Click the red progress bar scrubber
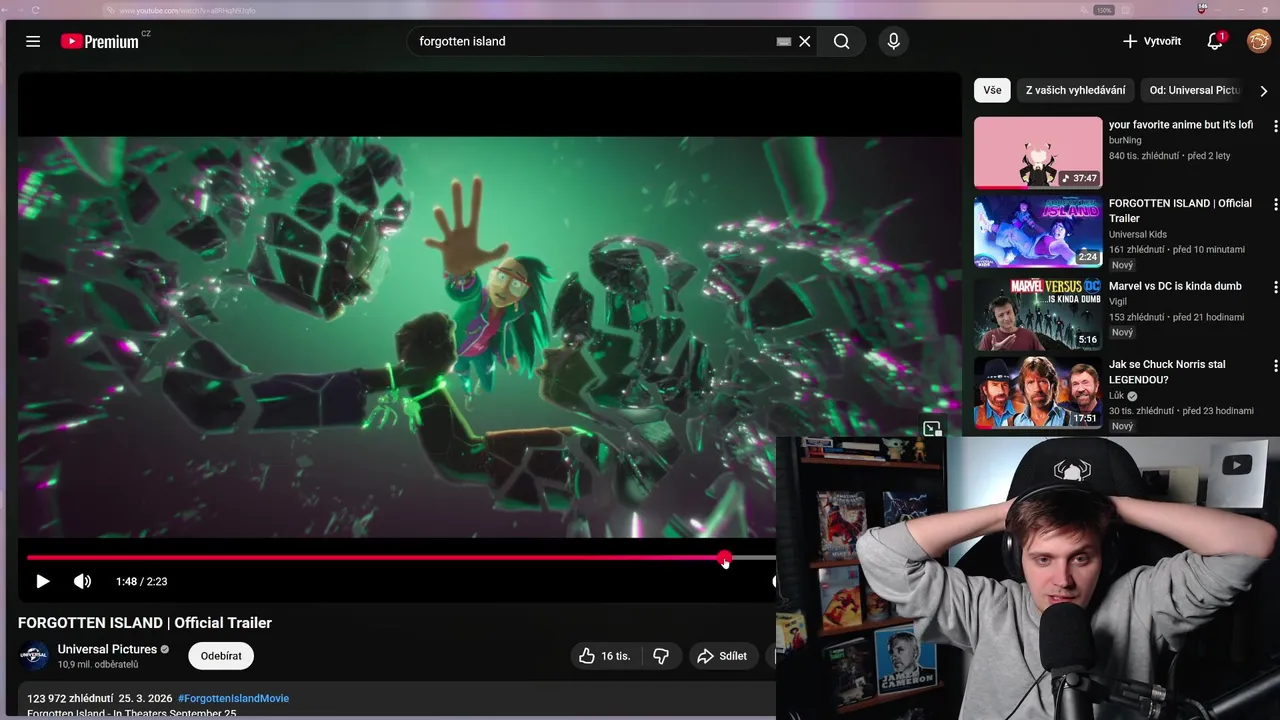Viewport: 1280px width, 720px height. pos(724,558)
